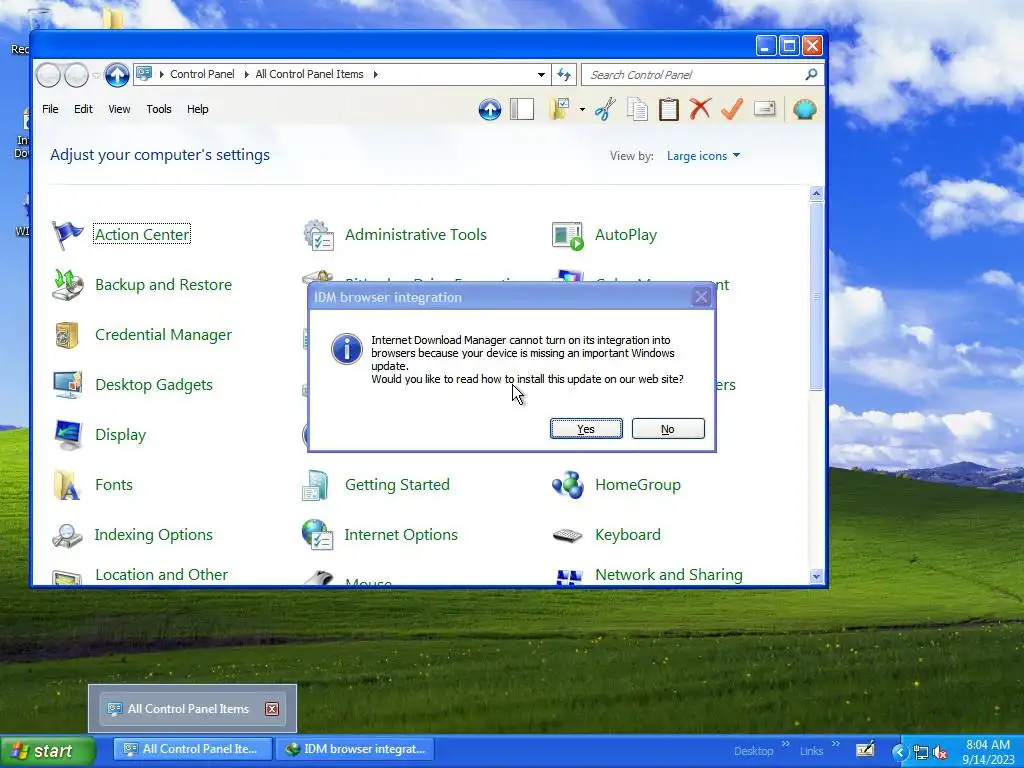The image size is (1024, 768).
Task: Click All Control Panel Items breadcrumb
Action: tap(309, 74)
